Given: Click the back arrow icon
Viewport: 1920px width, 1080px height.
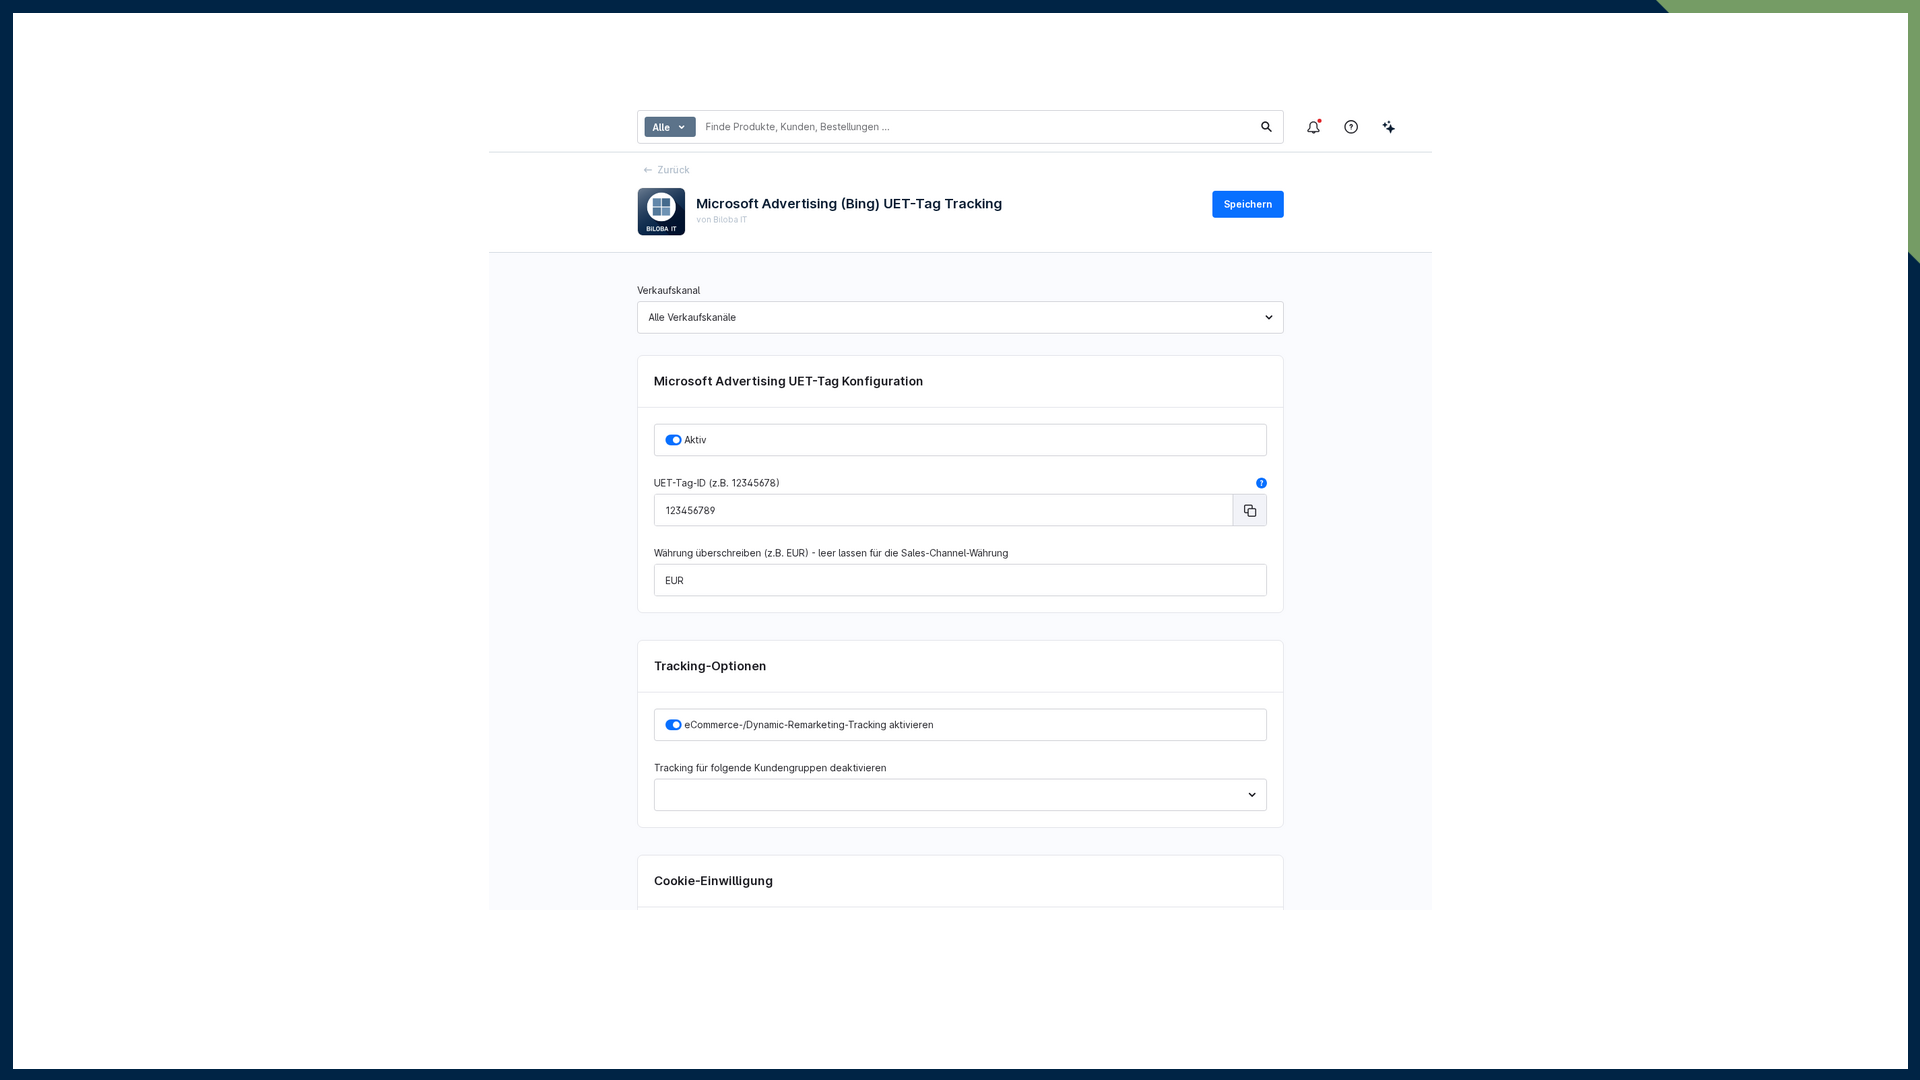Looking at the screenshot, I should coord(648,170).
